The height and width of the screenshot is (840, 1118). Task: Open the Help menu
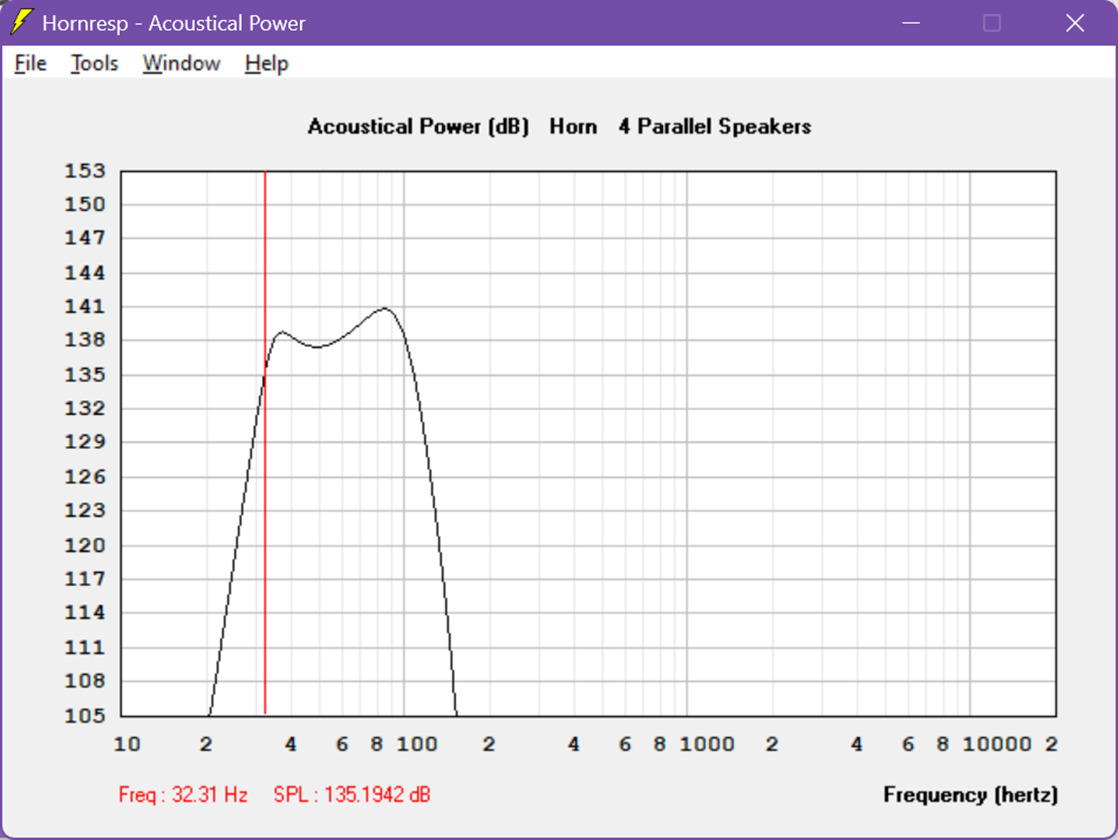click(x=267, y=63)
